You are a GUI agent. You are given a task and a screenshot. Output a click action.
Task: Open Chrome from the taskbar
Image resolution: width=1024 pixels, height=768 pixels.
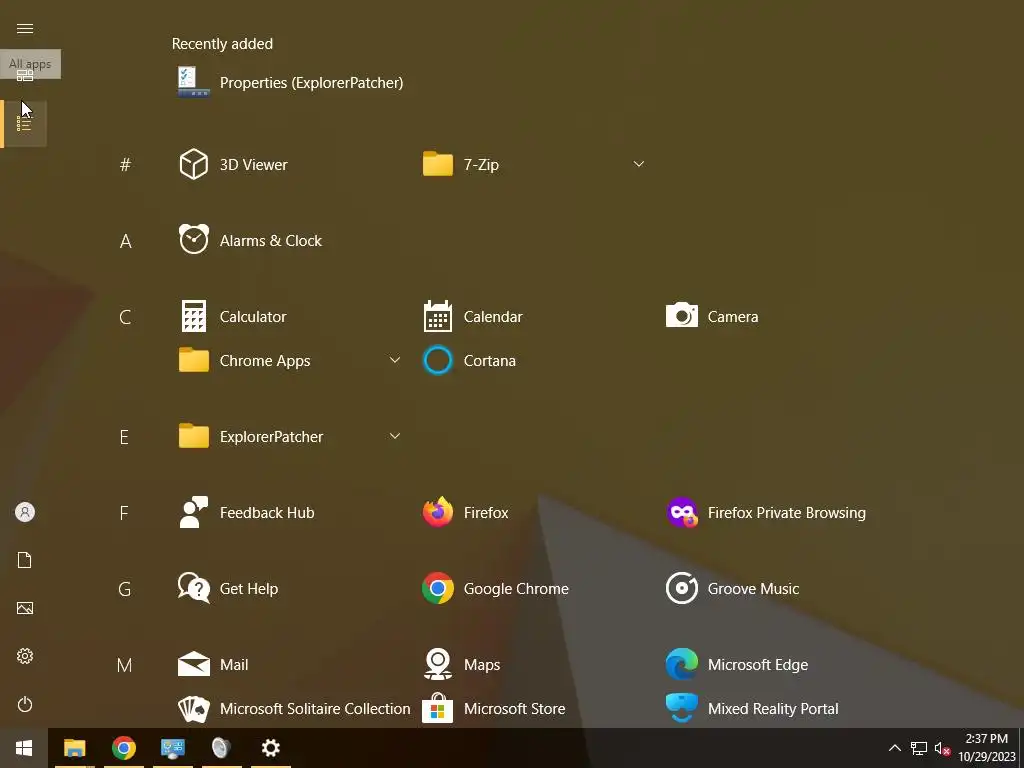pos(123,748)
